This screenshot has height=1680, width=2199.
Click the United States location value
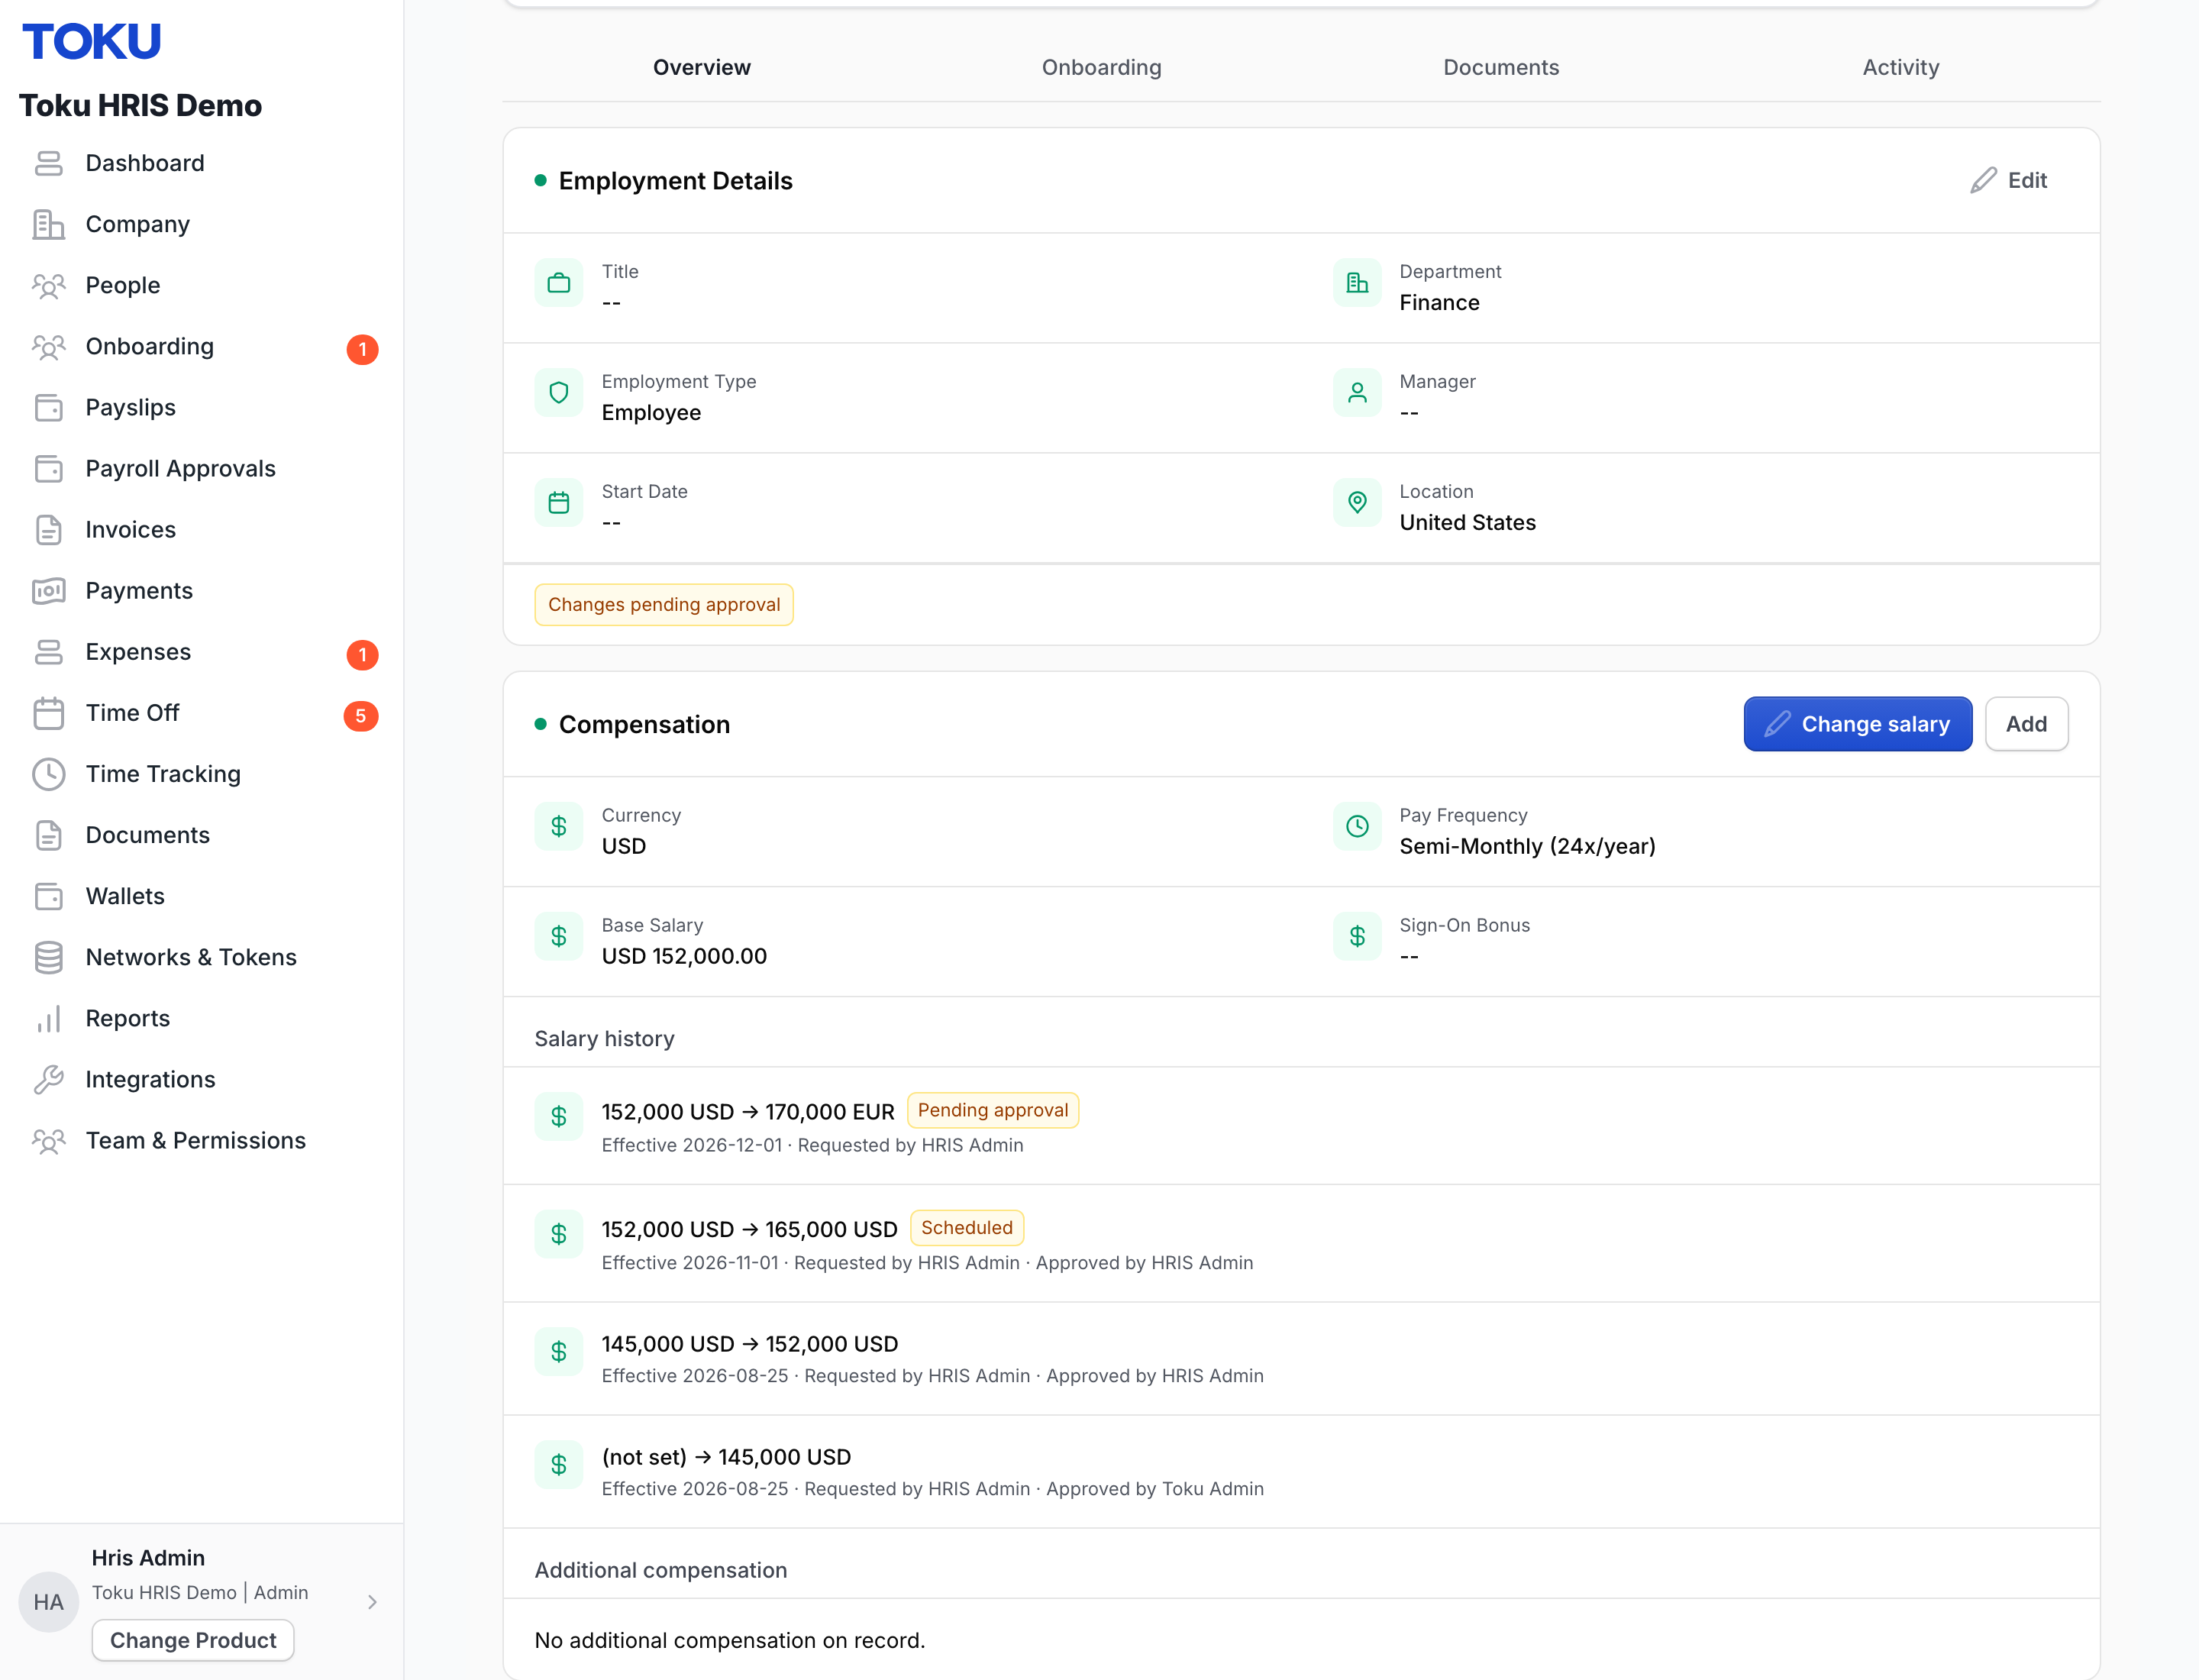1467,522
